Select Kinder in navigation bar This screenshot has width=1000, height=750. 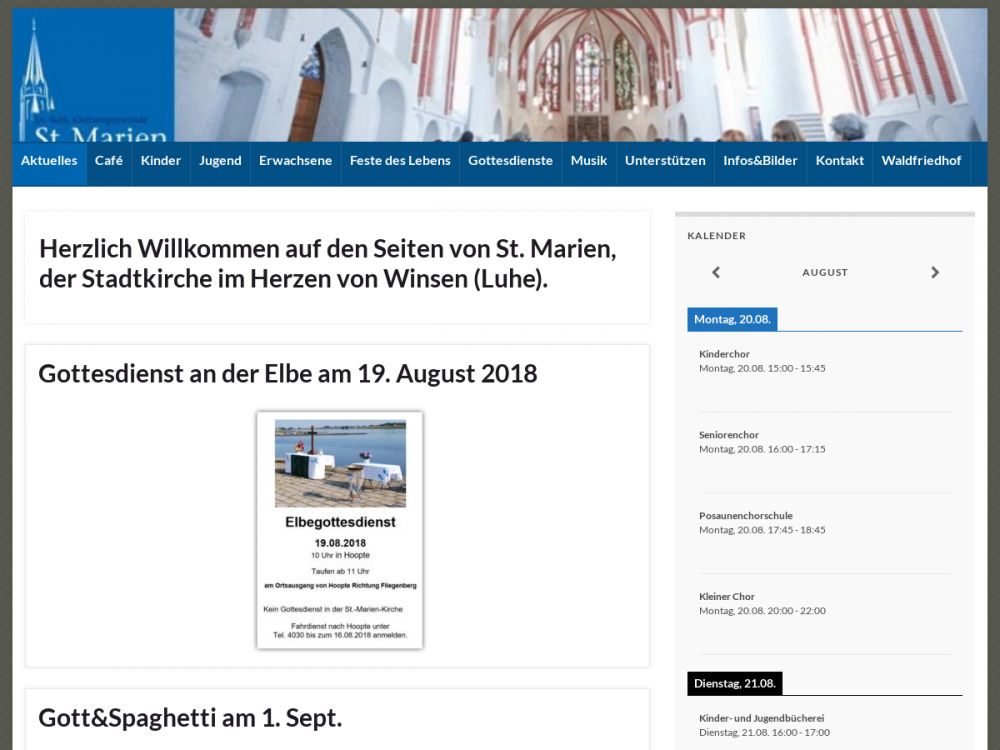coord(161,161)
